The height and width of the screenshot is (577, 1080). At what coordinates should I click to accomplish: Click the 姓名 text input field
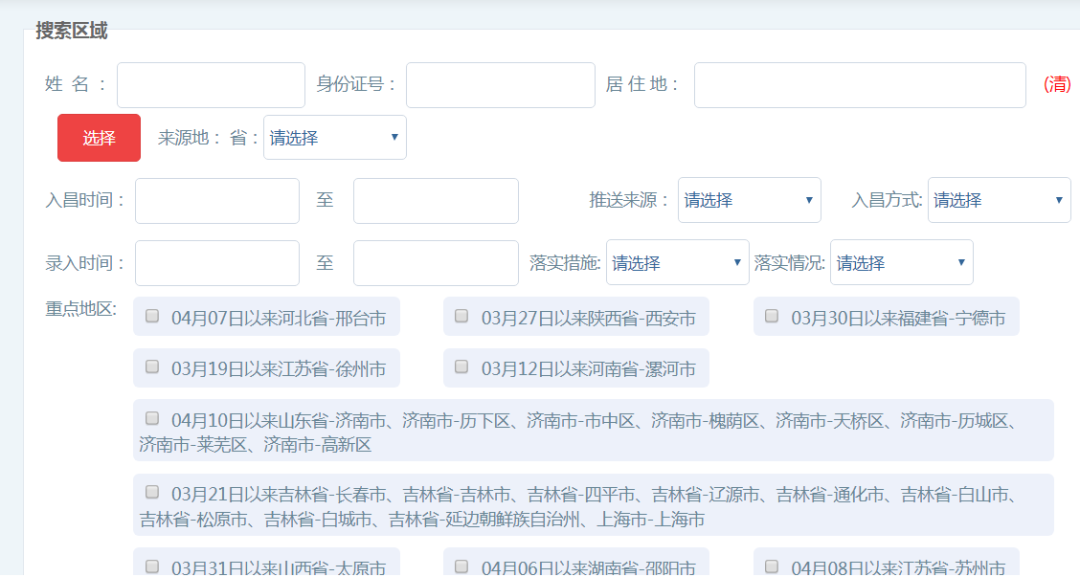pos(210,85)
